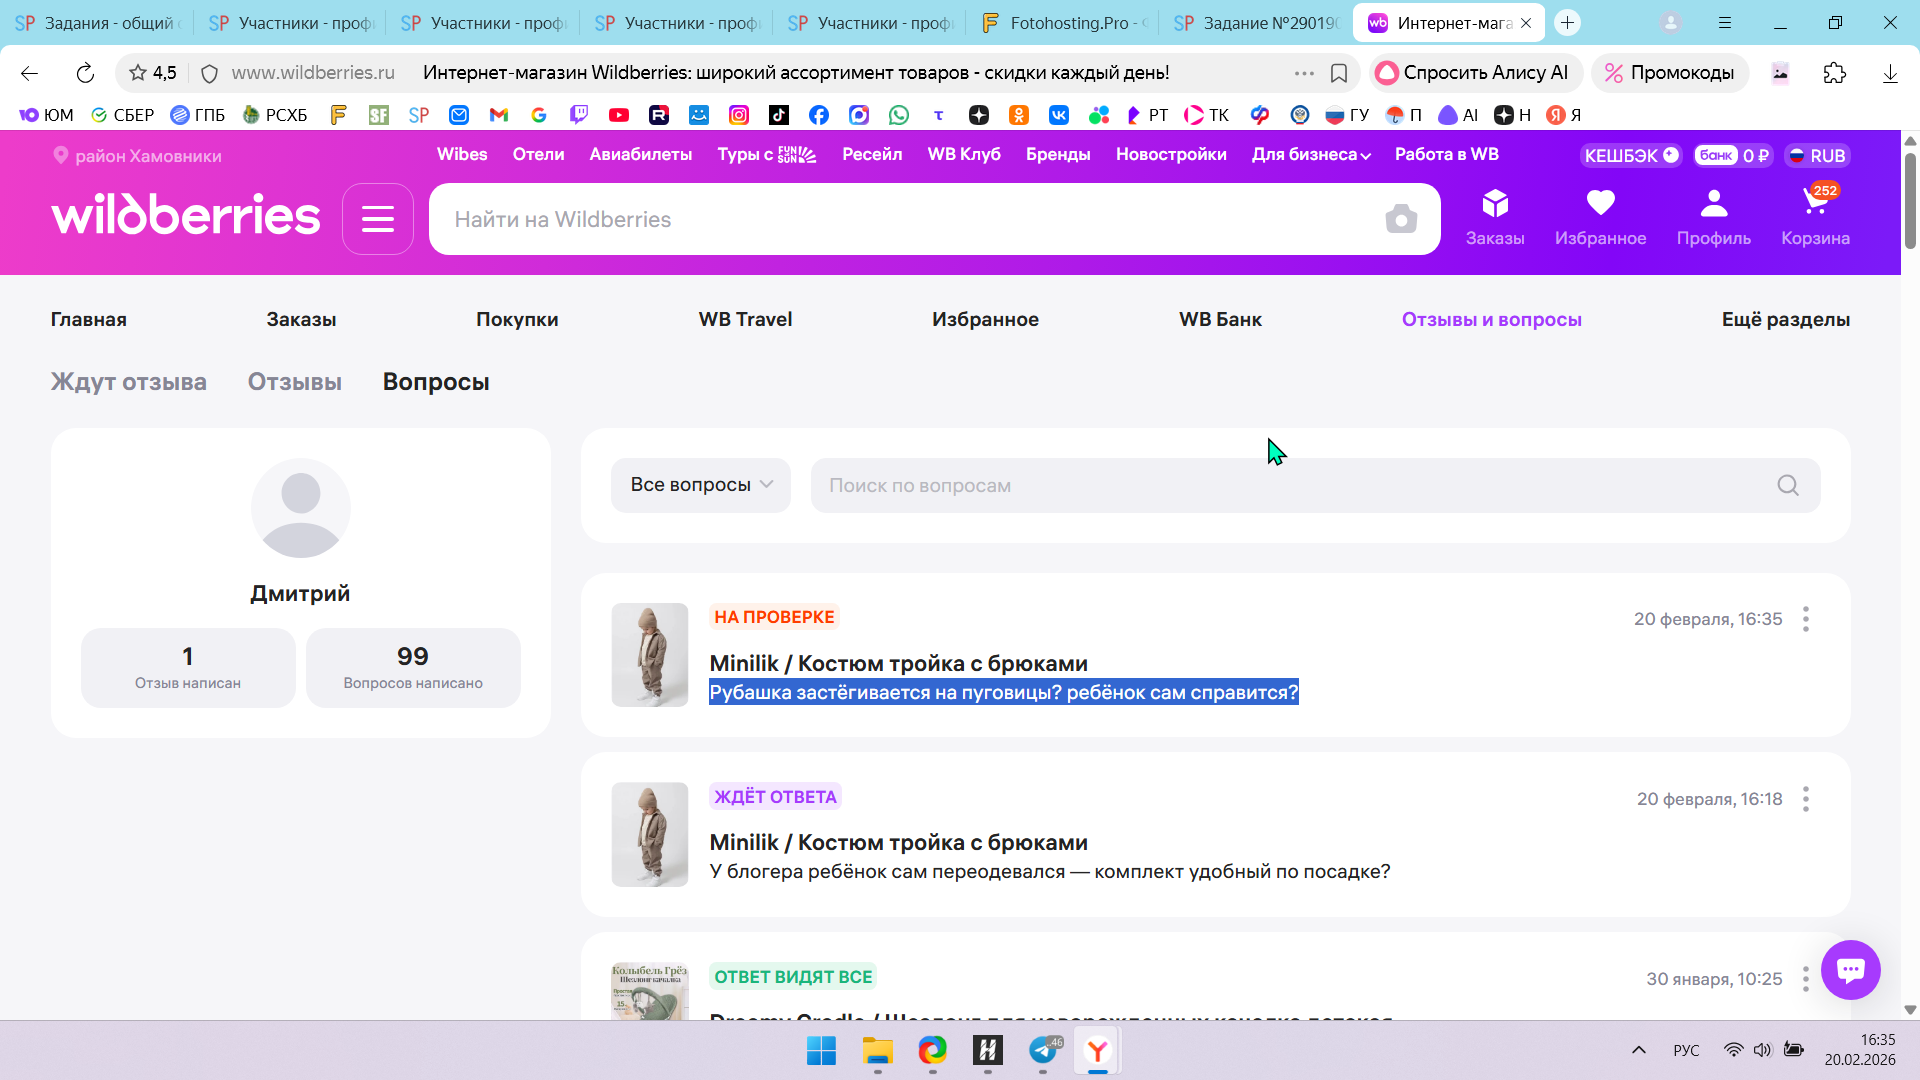Image resolution: width=1920 pixels, height=1080 pixels.
Task: Expand the Для бизнеса menu
Action: [1311, 155]
